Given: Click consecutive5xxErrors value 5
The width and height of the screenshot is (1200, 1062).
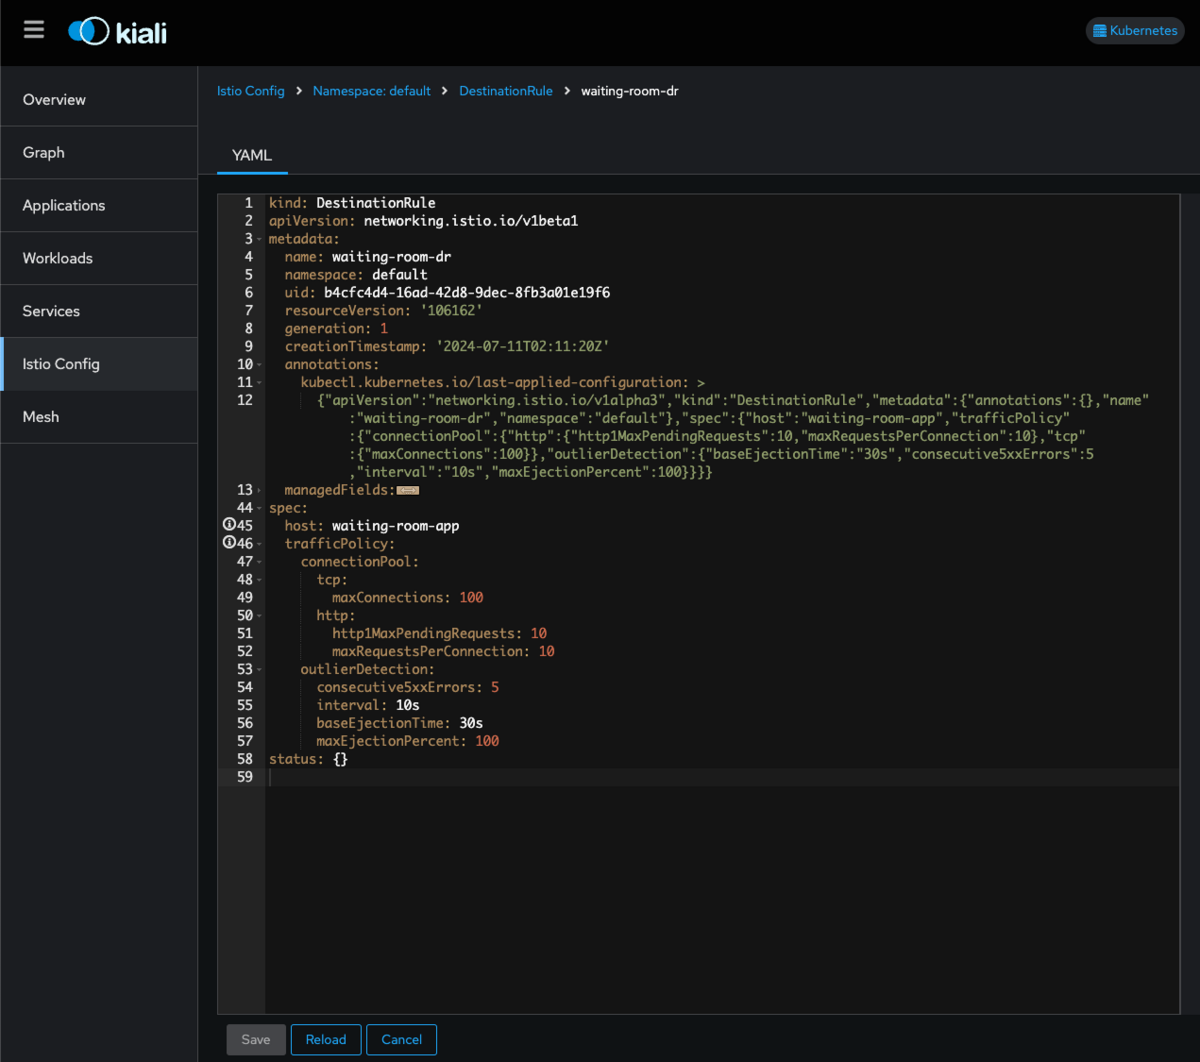Looking at the screenshot, I should click(495, 688).
